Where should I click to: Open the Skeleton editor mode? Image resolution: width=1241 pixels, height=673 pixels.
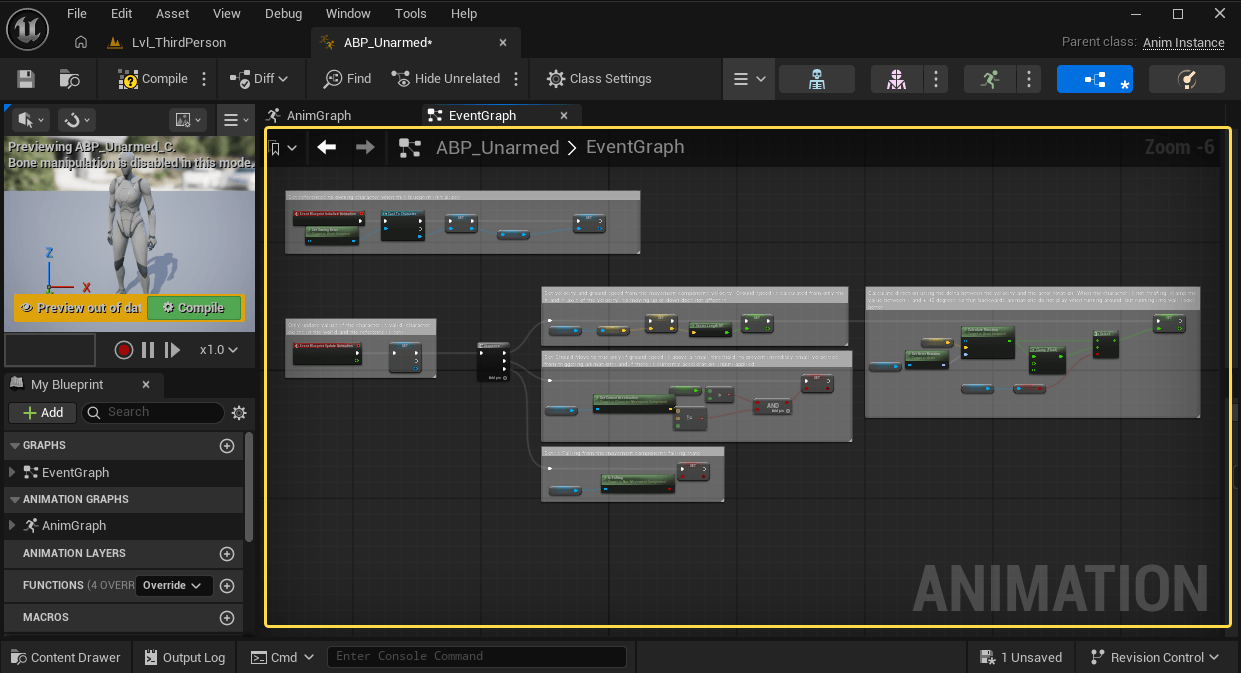[816, 79]
